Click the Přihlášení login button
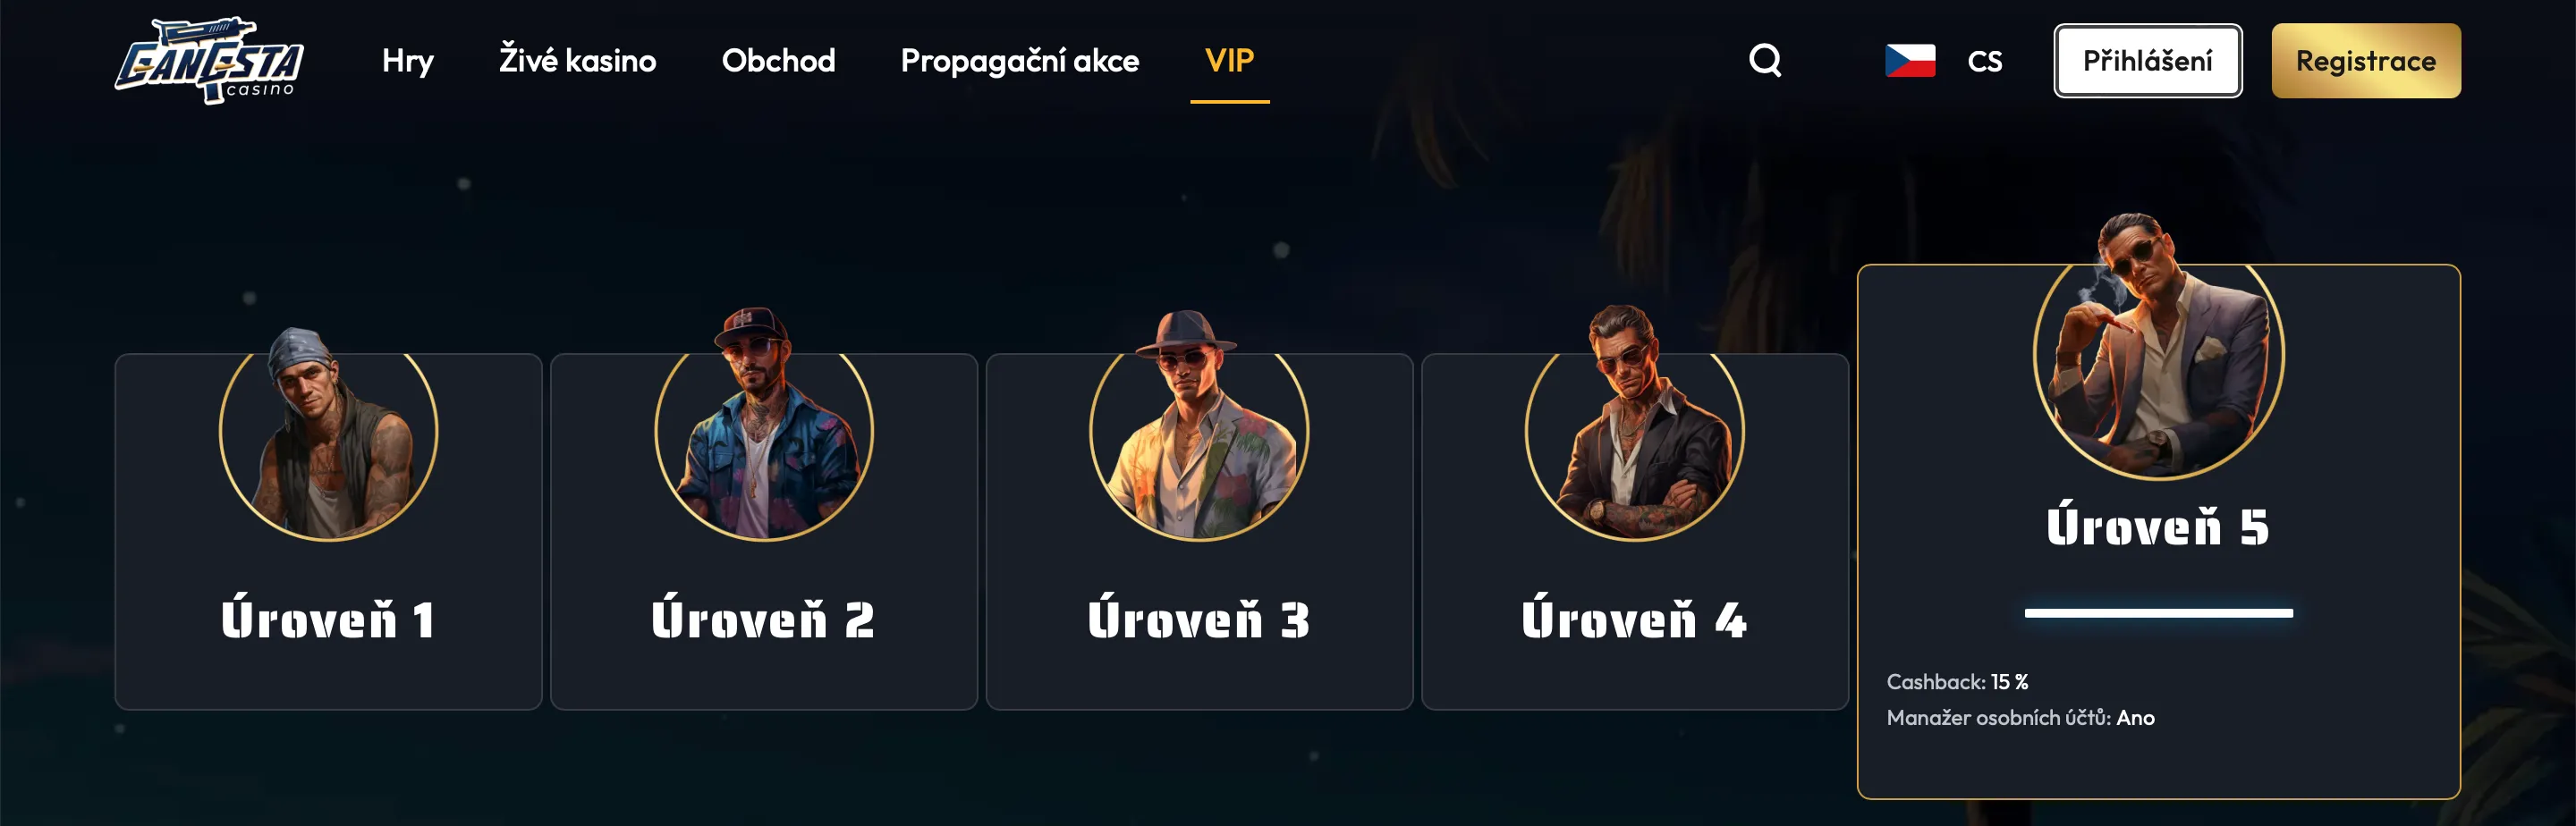The width and height of the screenshot is (2576, 826). point(2148,61)
